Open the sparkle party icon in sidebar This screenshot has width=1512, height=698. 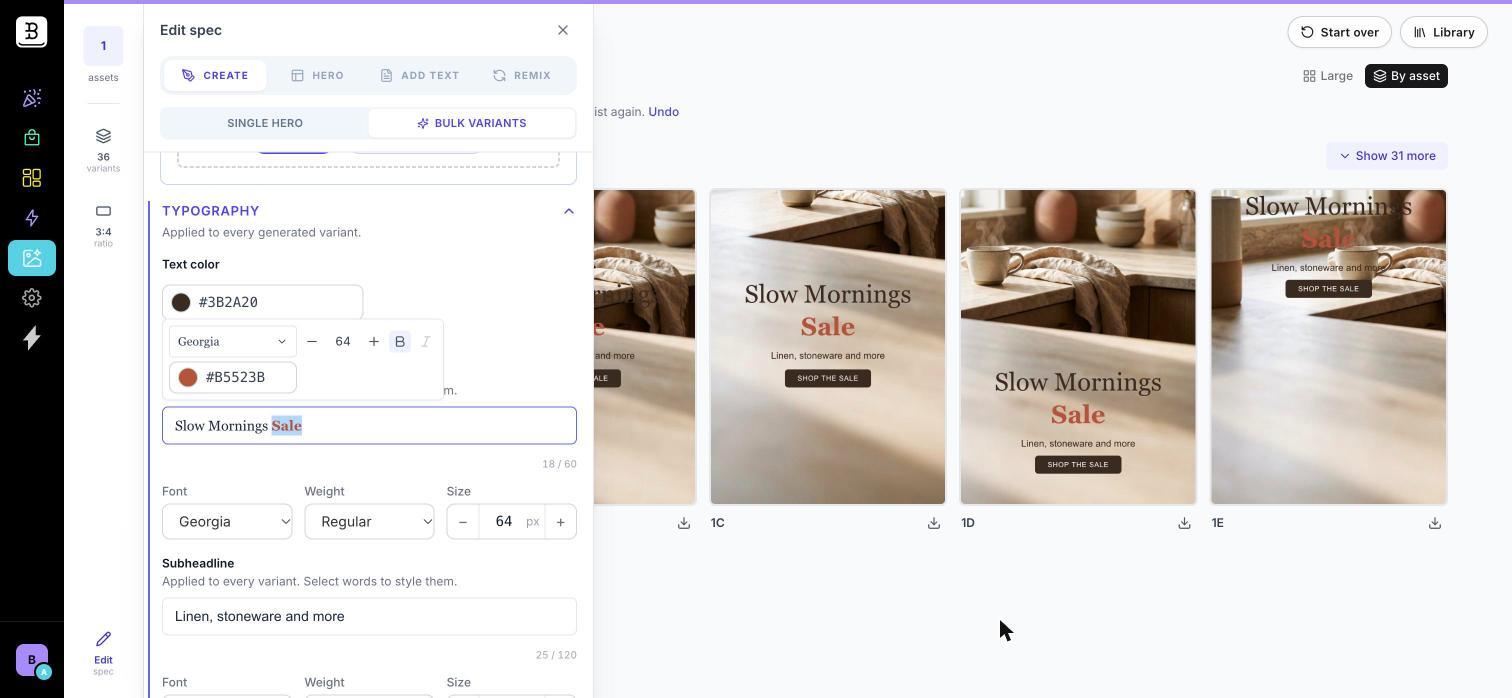(32, 98)
